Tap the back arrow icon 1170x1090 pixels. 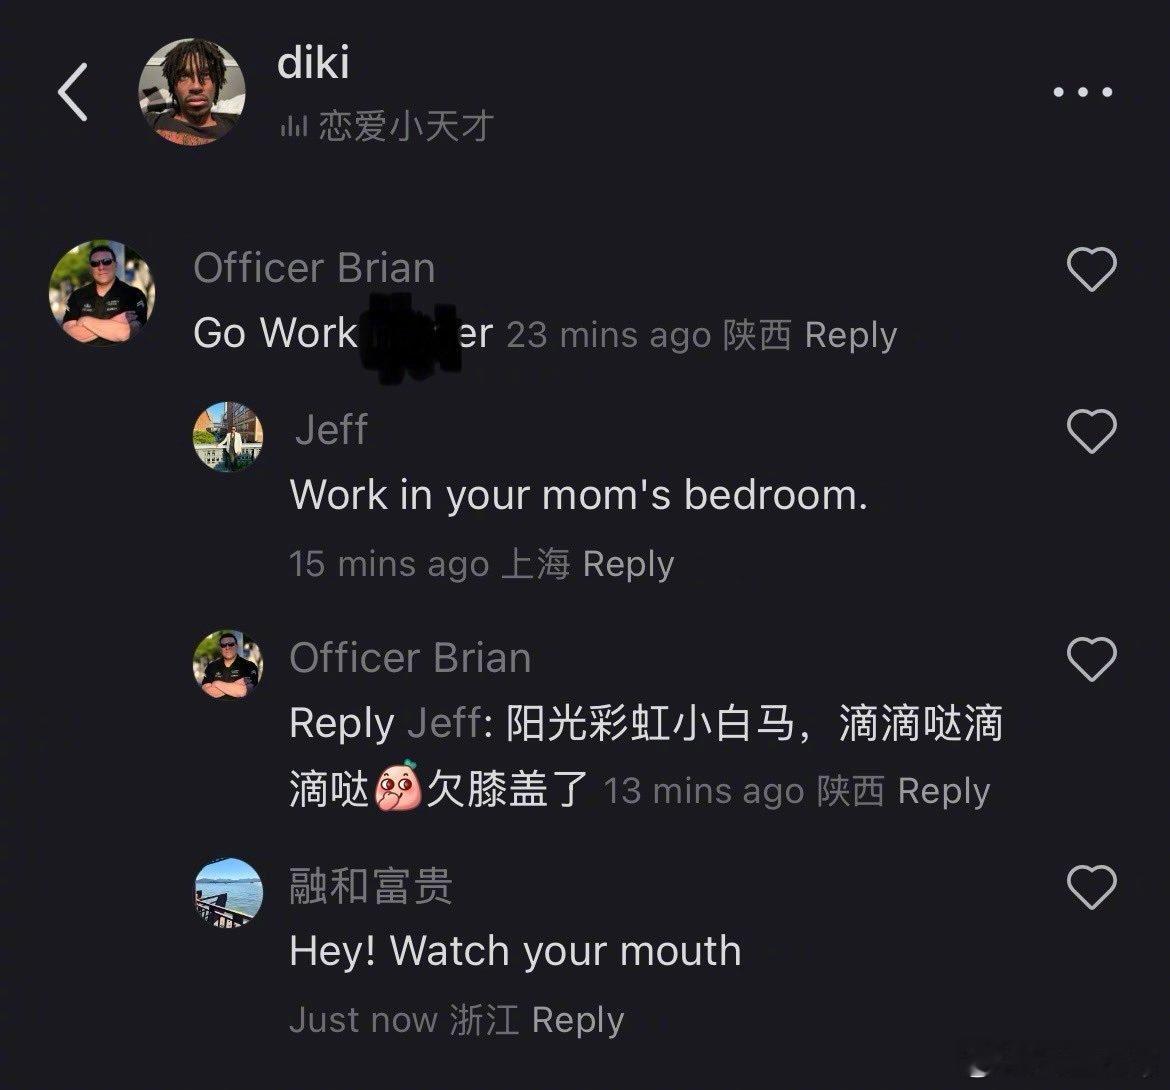click(72, 92)
